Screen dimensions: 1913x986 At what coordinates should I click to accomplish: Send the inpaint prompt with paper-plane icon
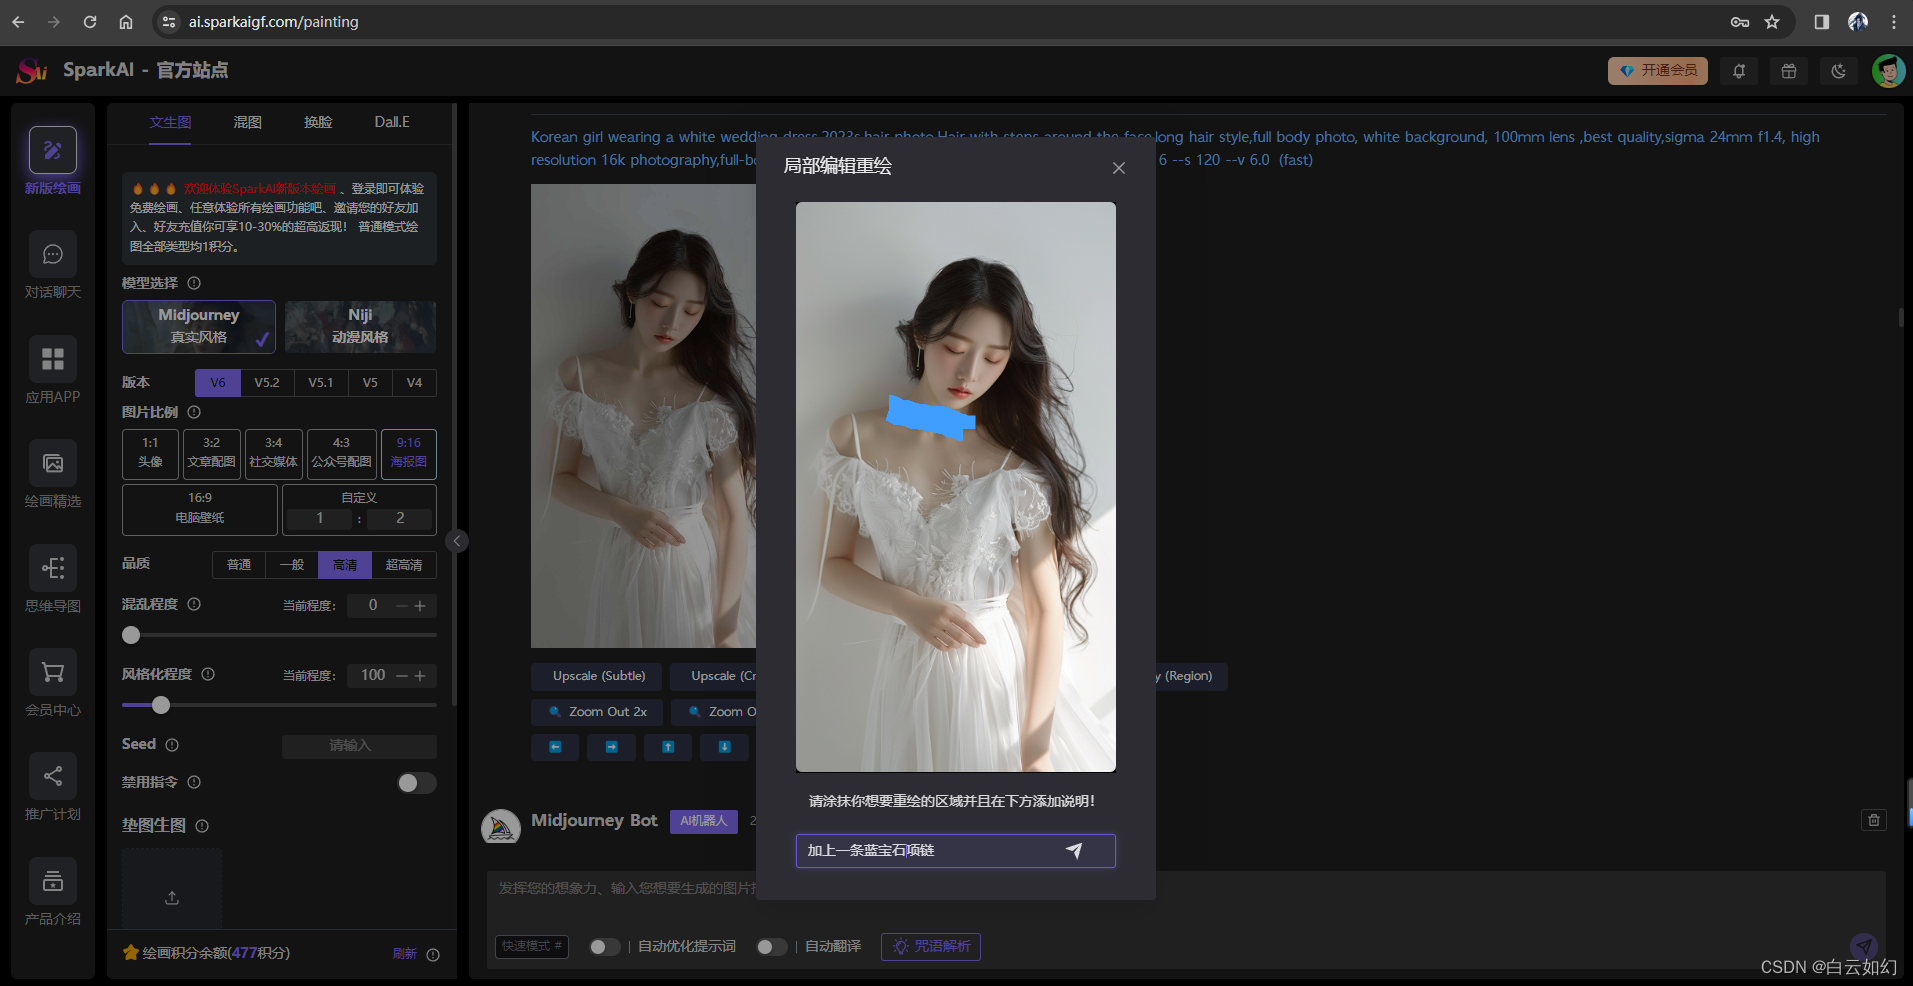coord(1074,851)
